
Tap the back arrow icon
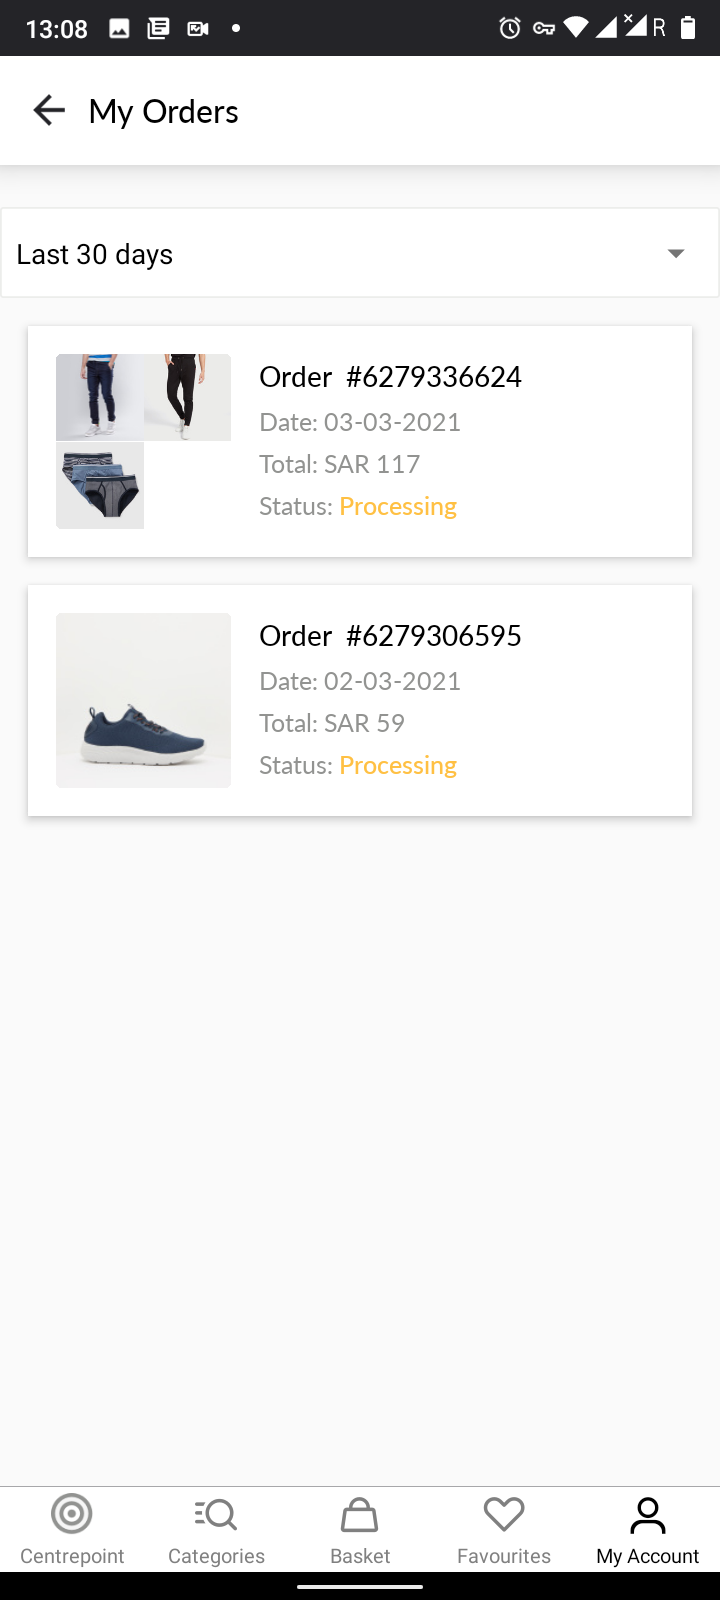pos(49,110)
